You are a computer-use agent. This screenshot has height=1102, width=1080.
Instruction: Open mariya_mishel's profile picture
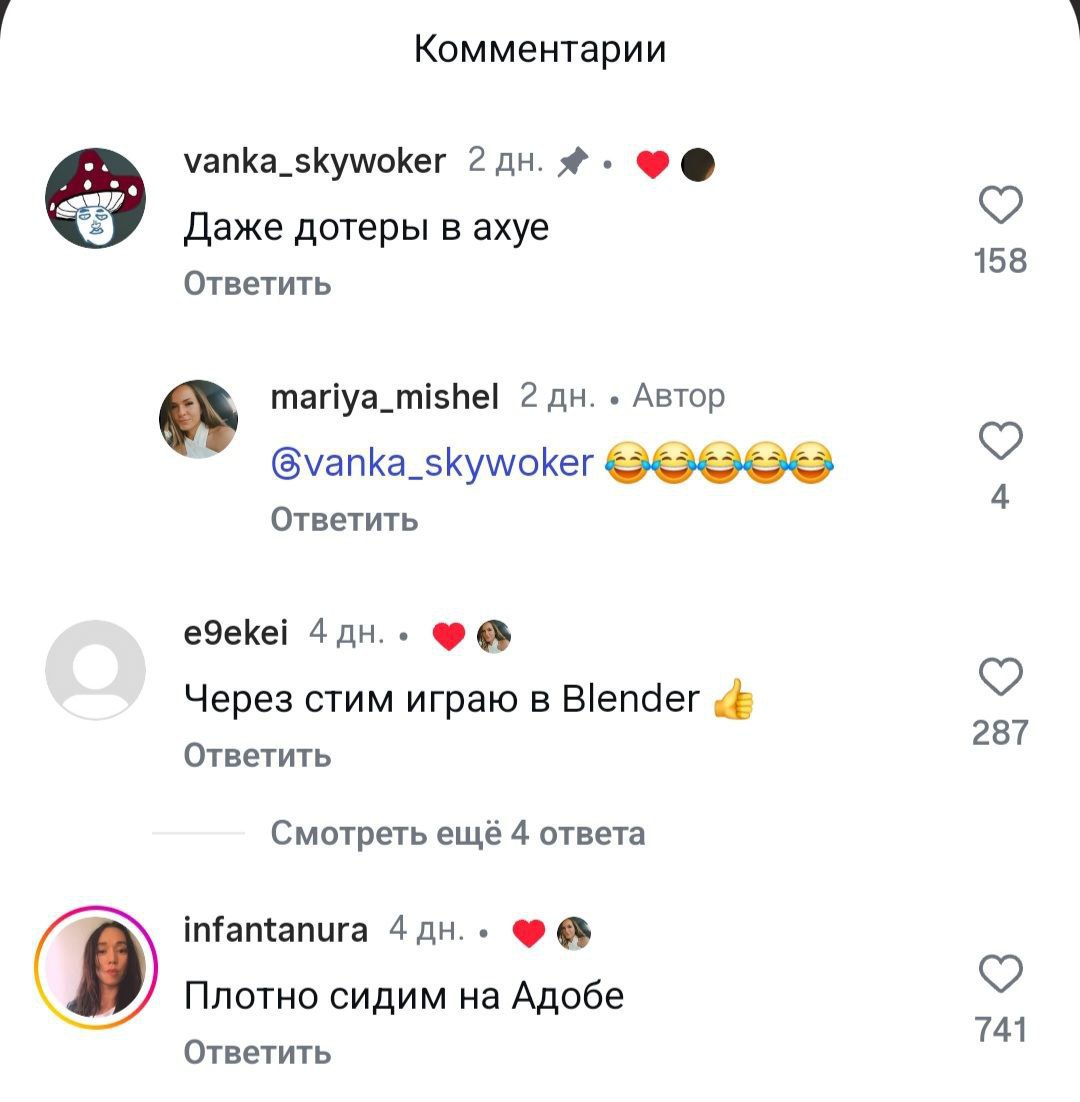(198, 419)
